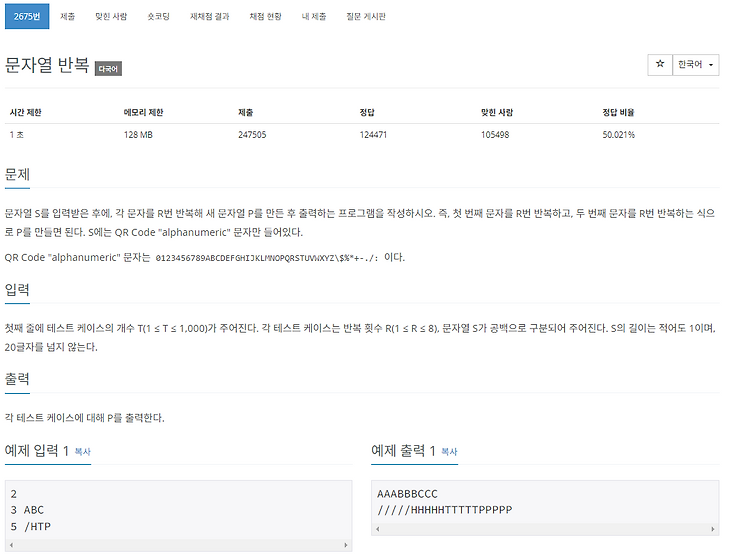Screen dimensions: 750x558
Task: Click the 입력 section heading
Action: pyautogui.click(x=17, y=289)
